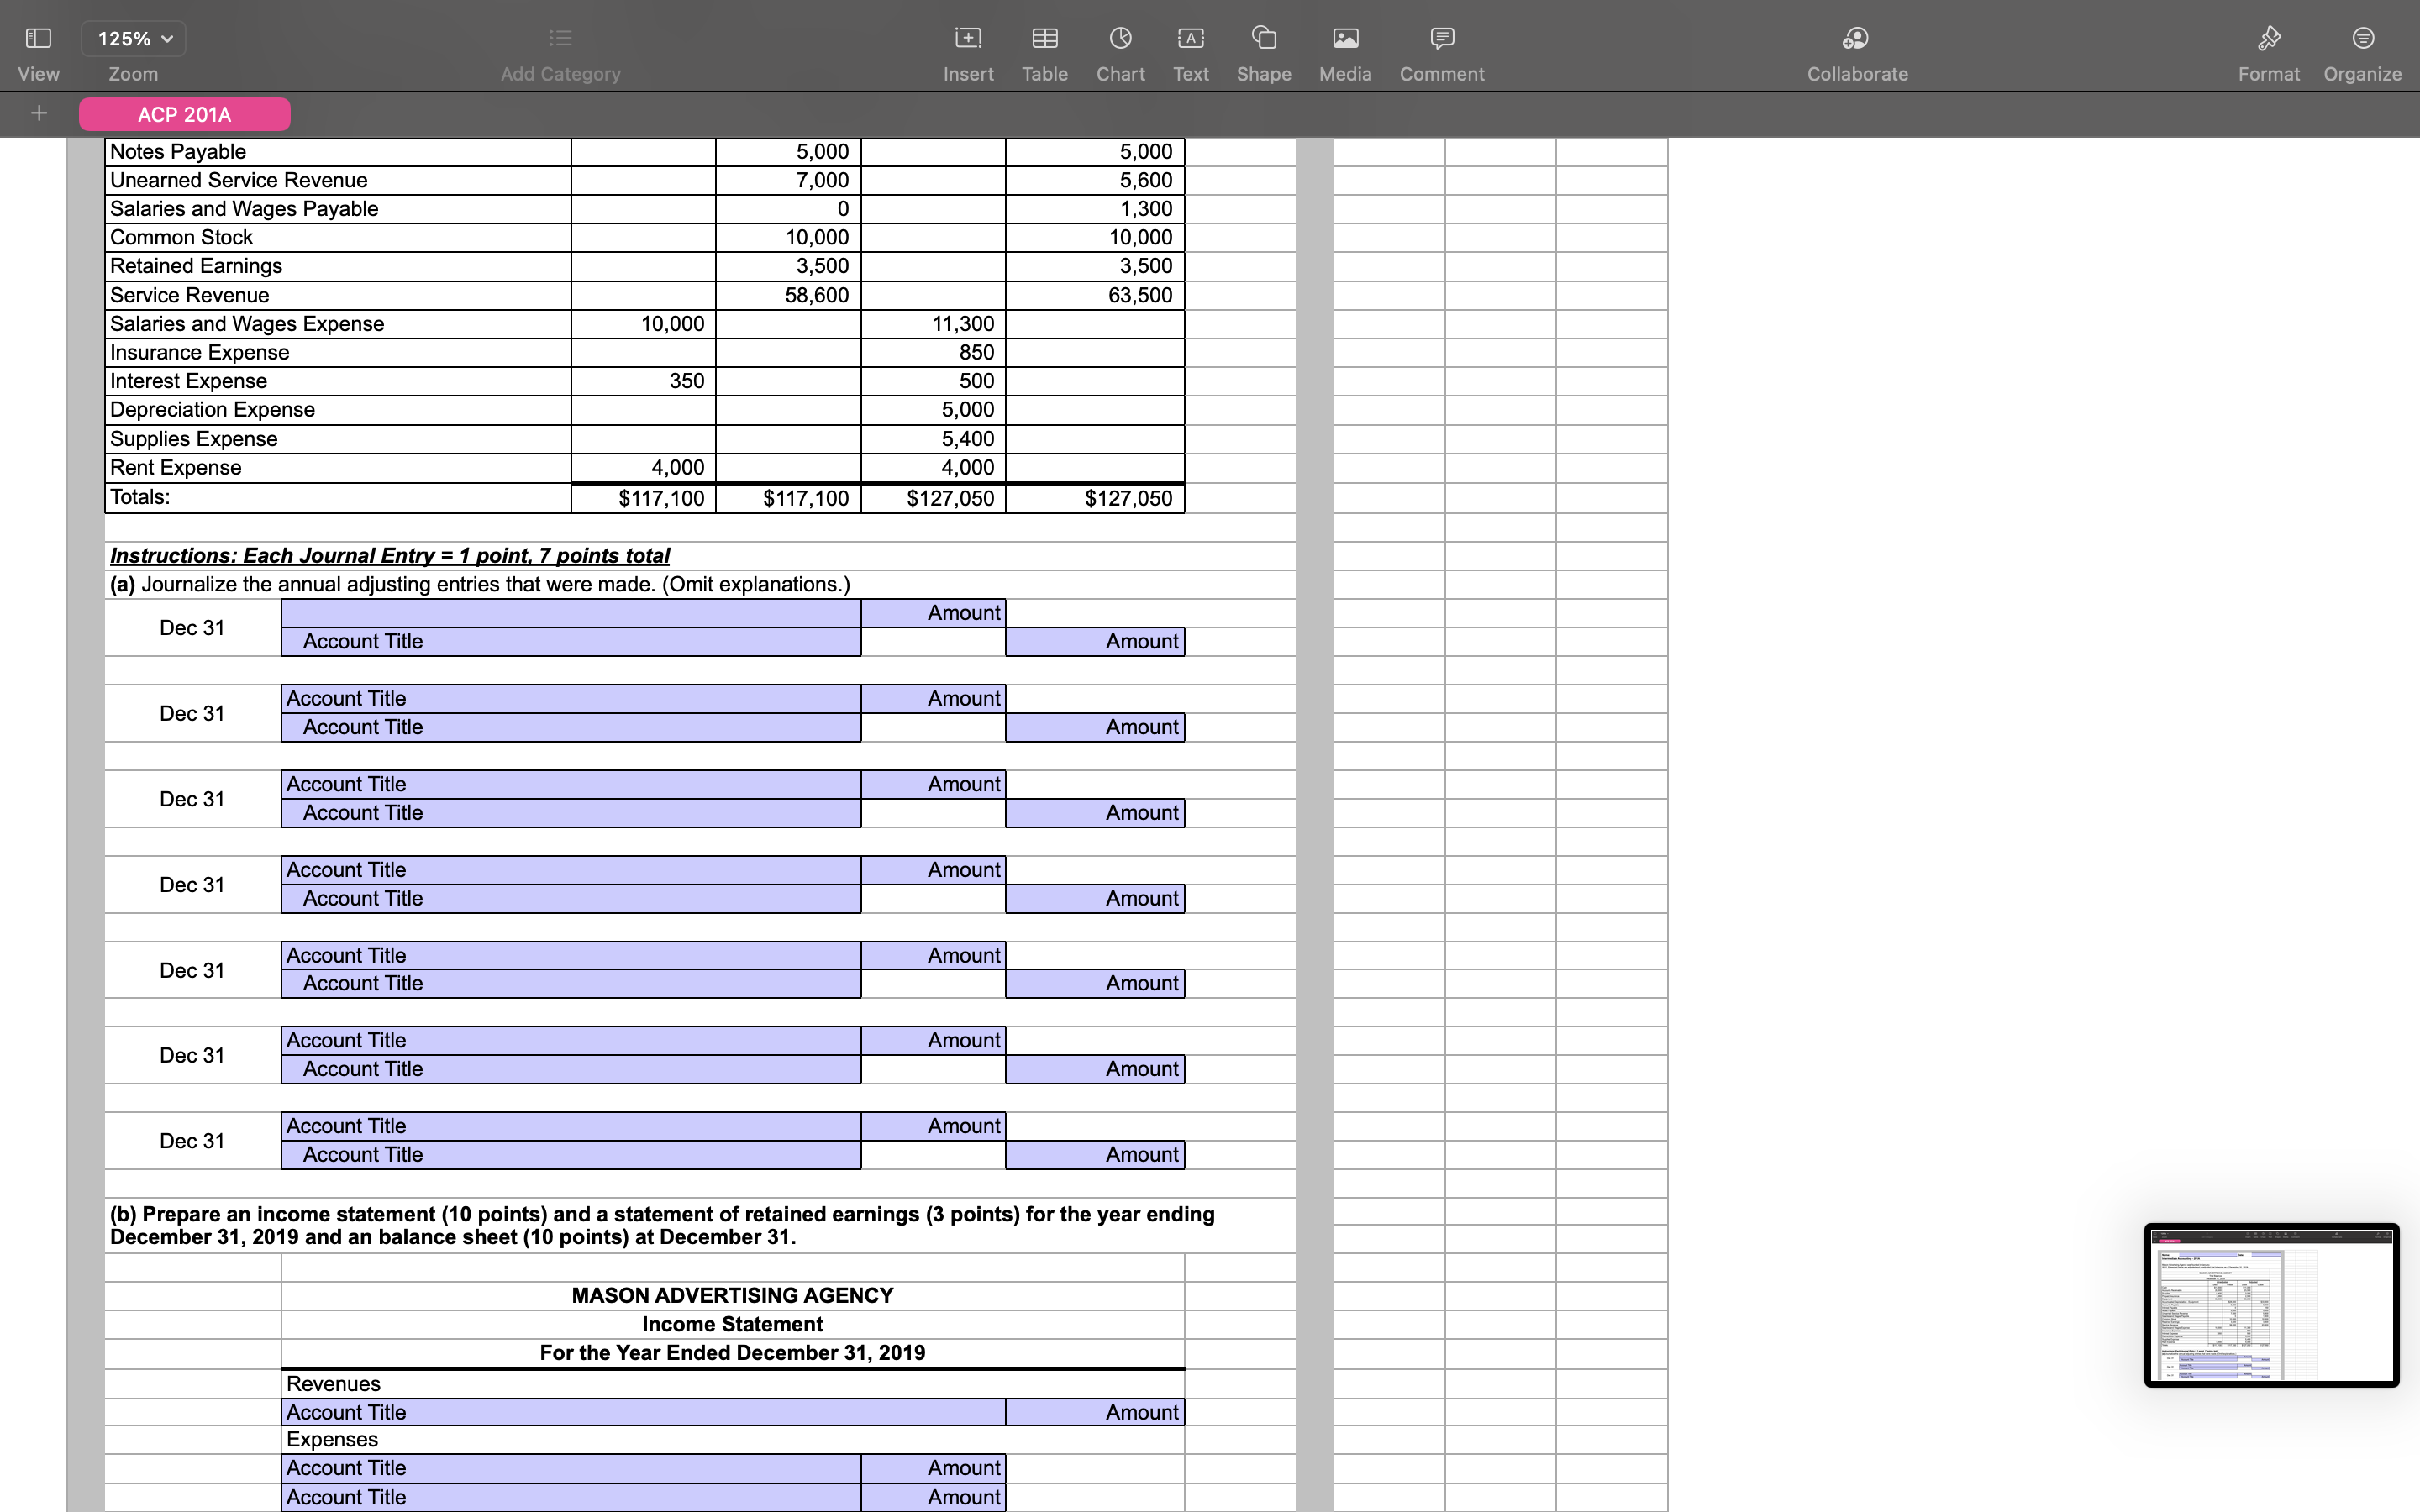Add a new sheet with plus button
The image size is (2420, 1512).
[39, 113]
